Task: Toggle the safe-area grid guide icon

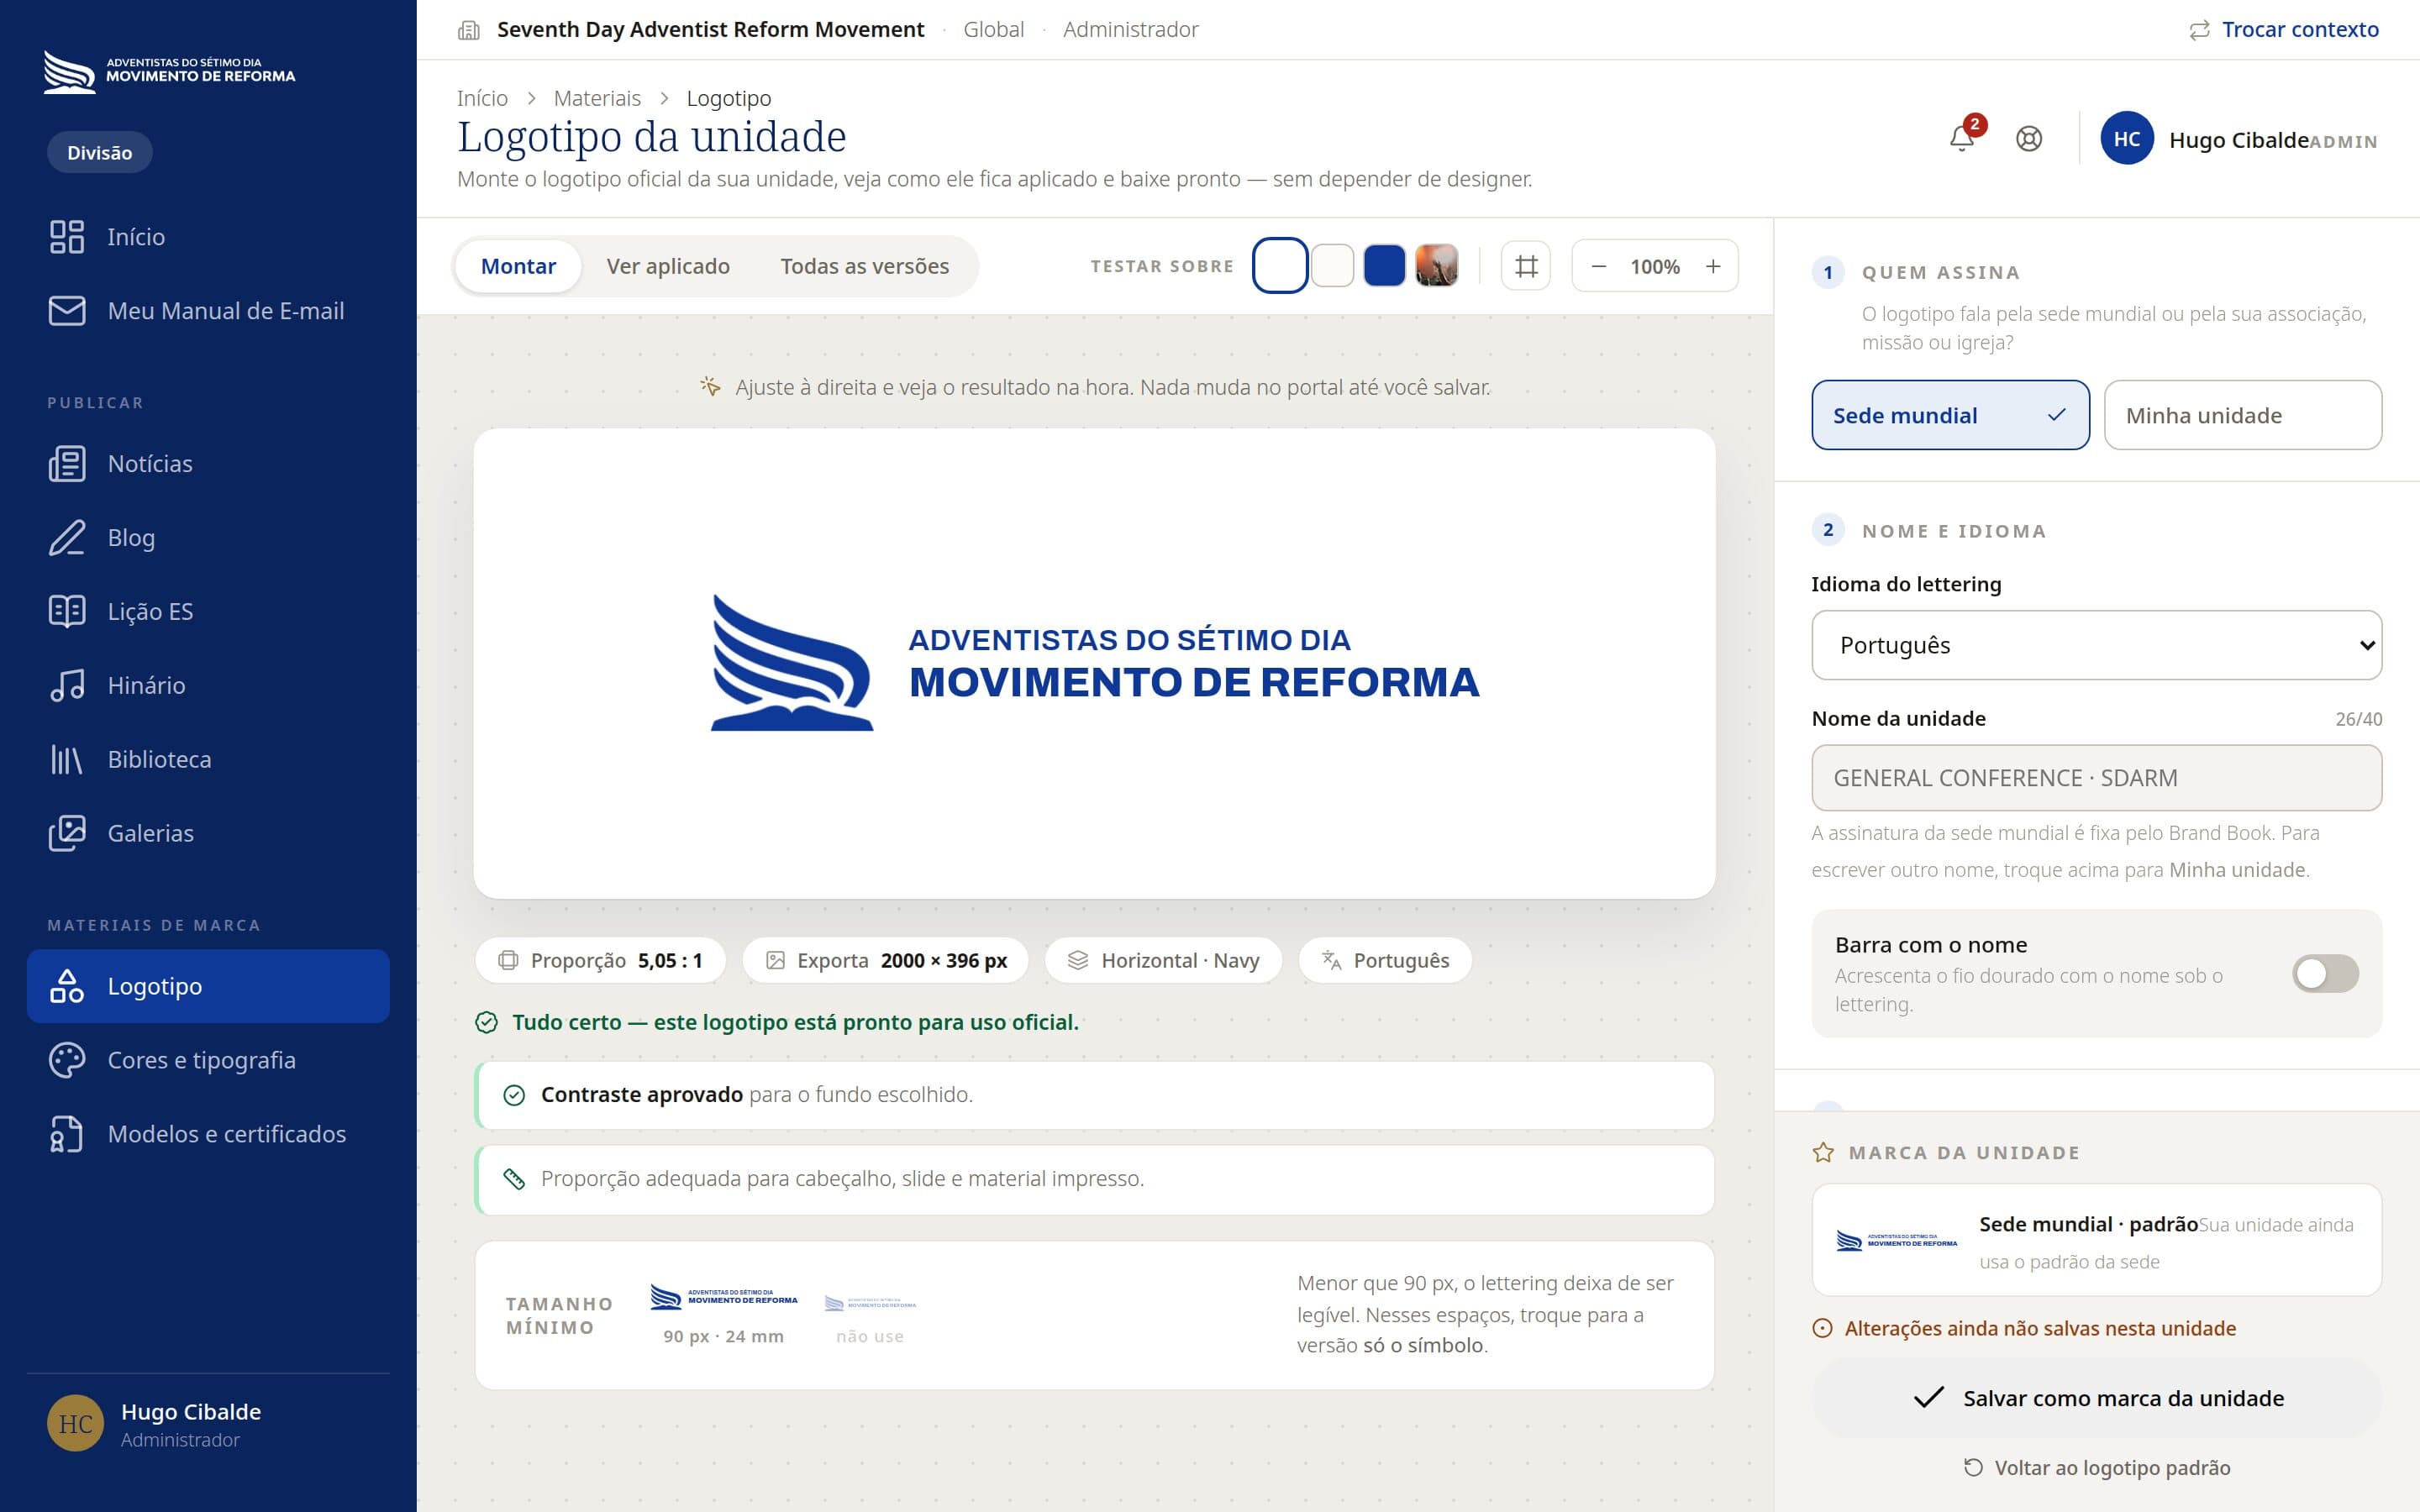Action: [1526, 266]
